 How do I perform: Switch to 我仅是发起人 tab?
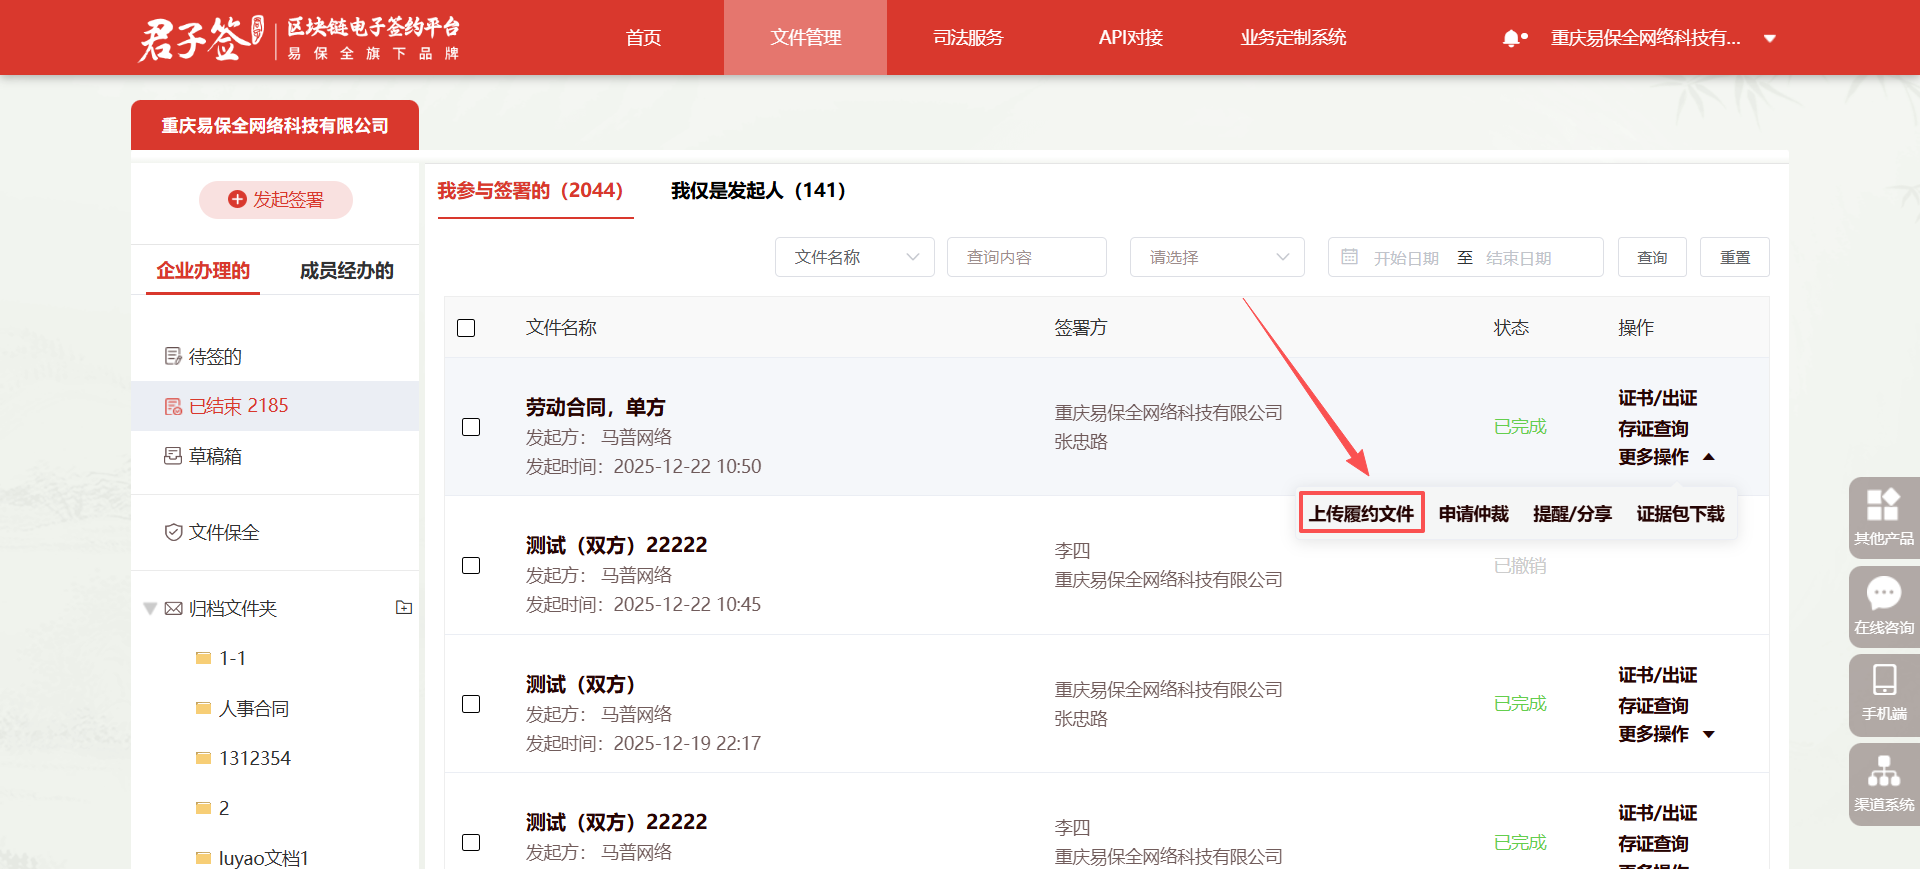click(758, 190)
